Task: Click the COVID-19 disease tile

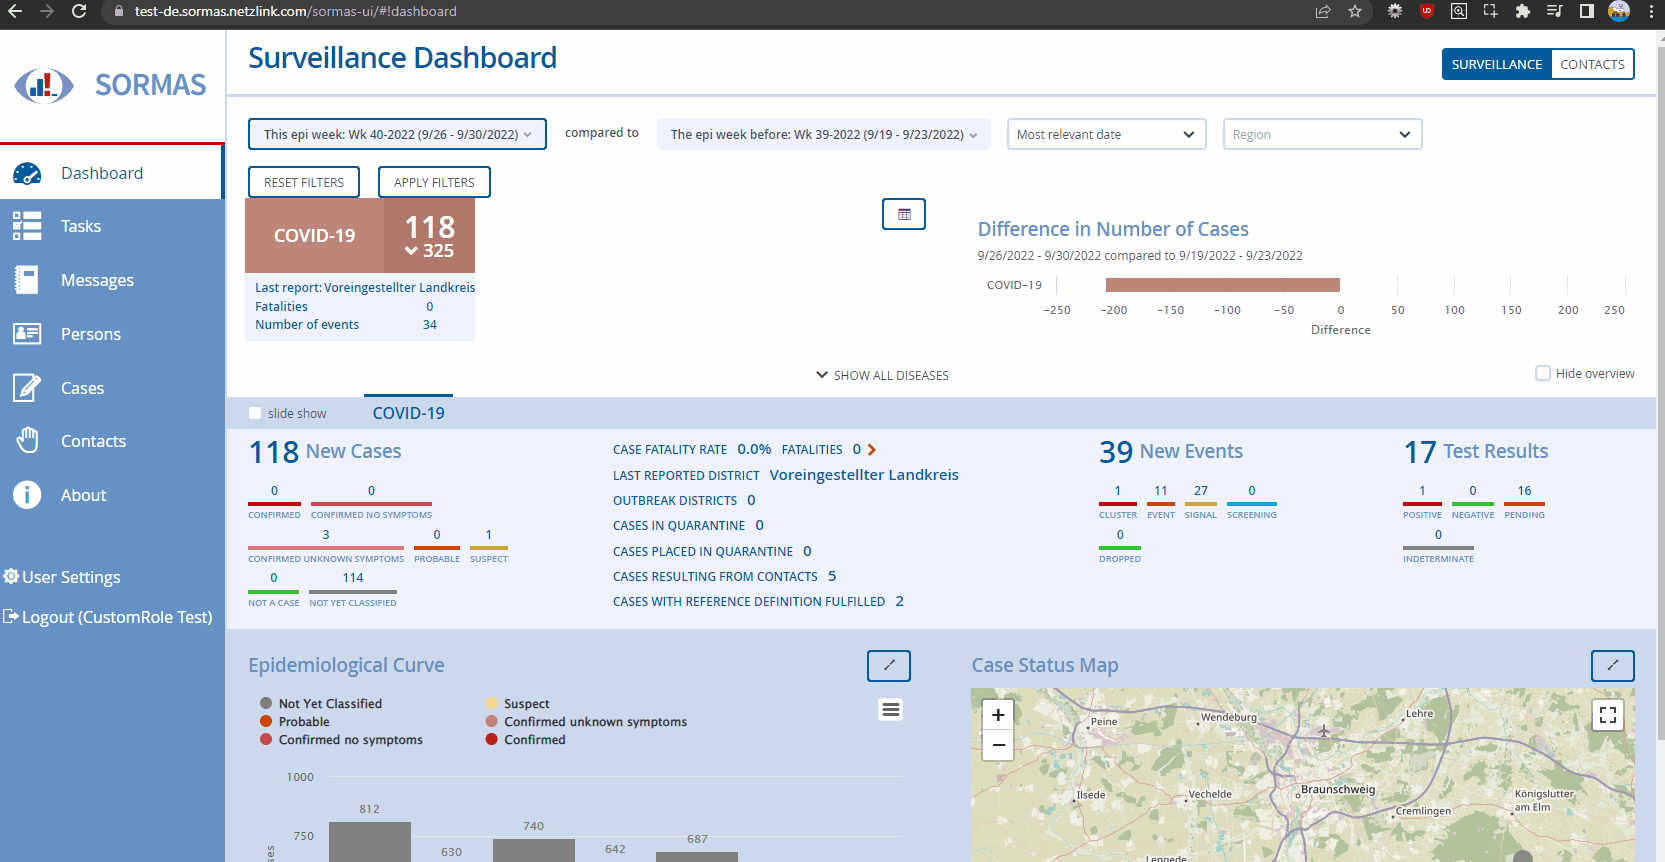Action: tap(314, 235)
